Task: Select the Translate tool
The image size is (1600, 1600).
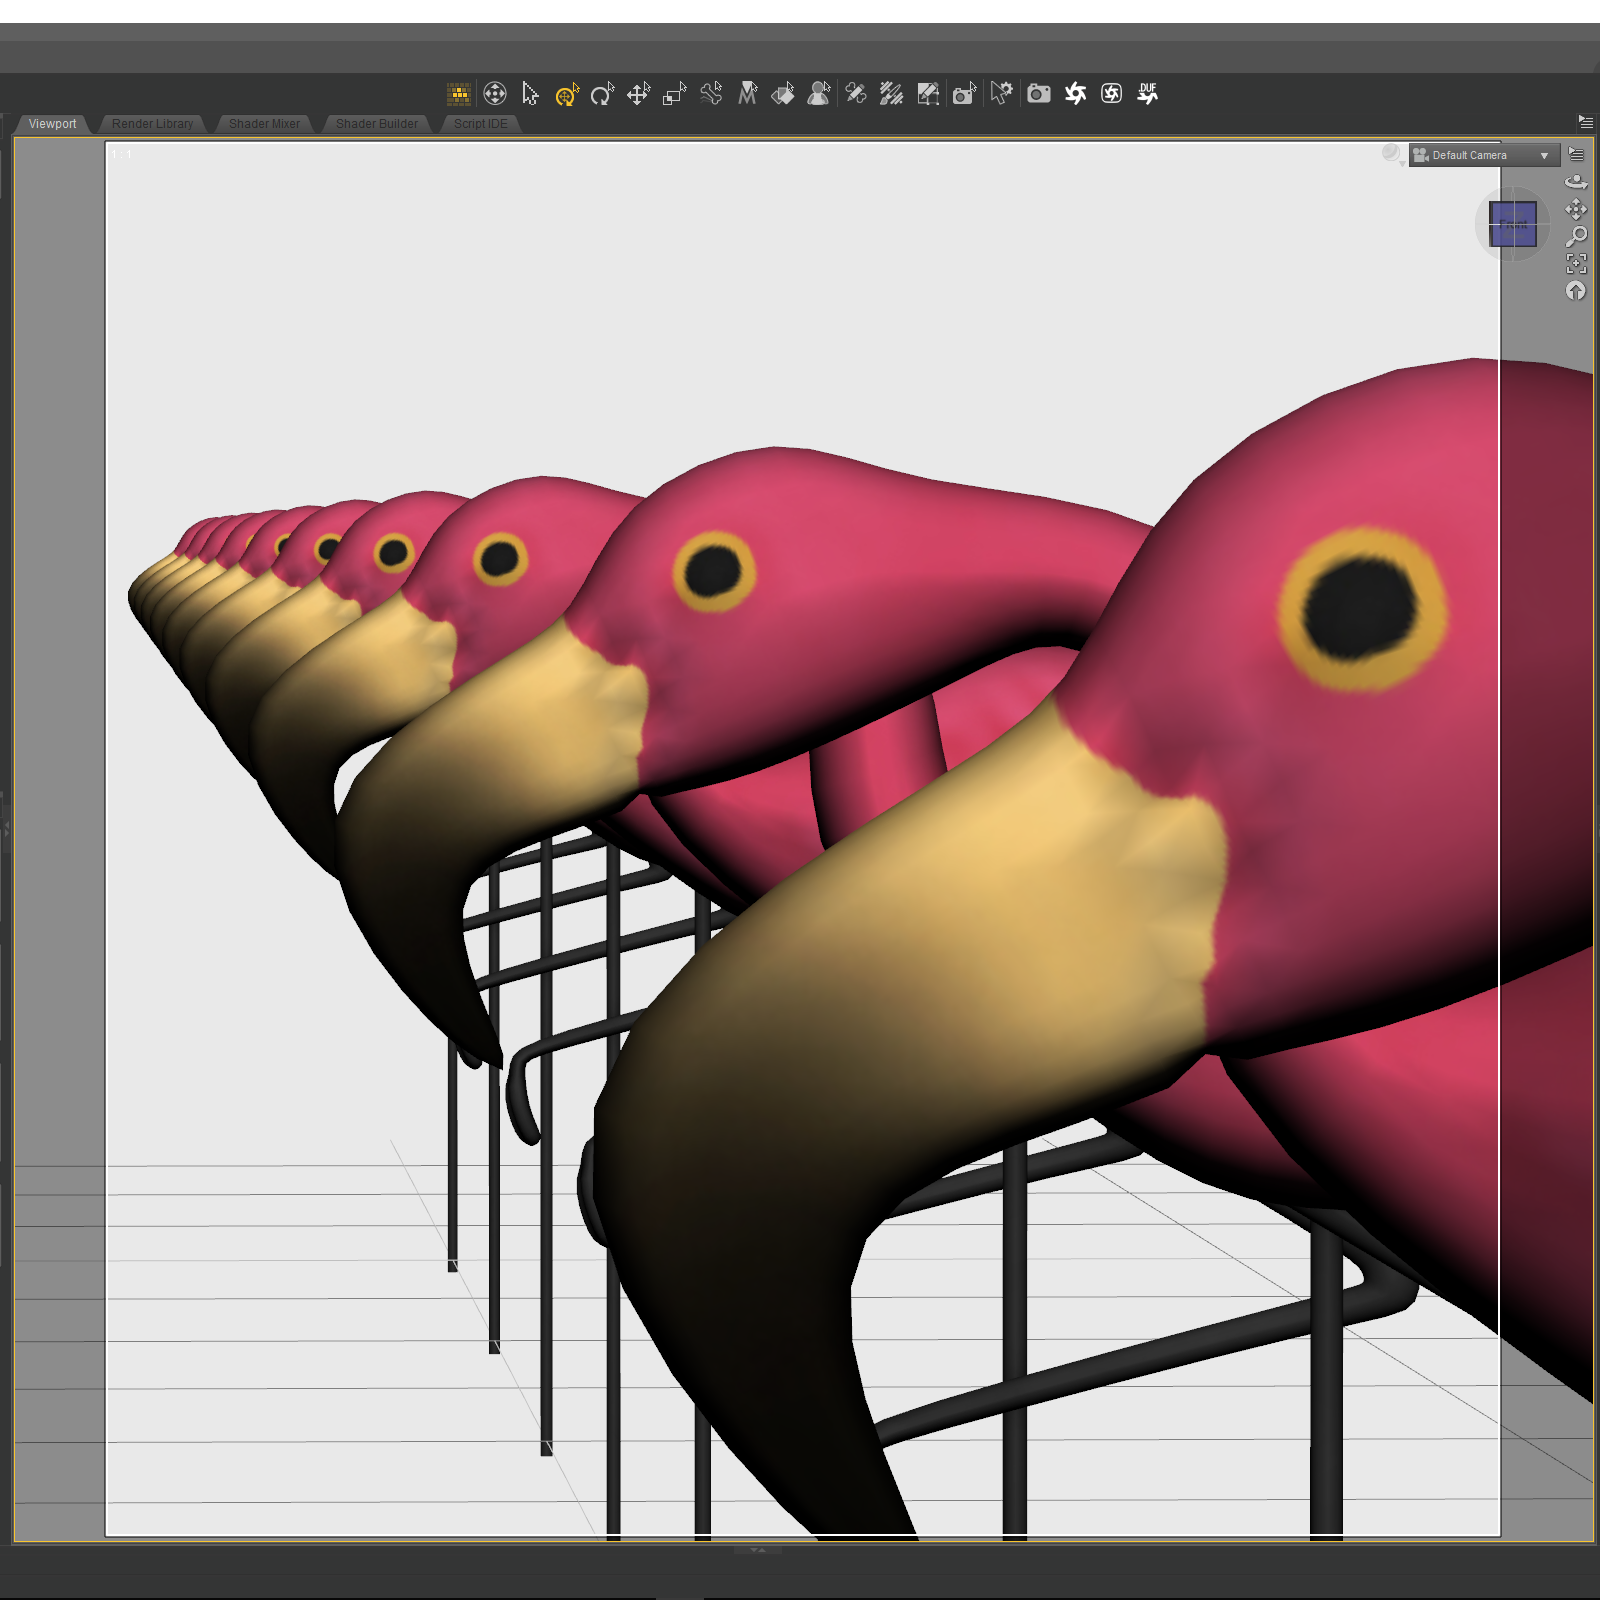Action: [x=638, y=94]
